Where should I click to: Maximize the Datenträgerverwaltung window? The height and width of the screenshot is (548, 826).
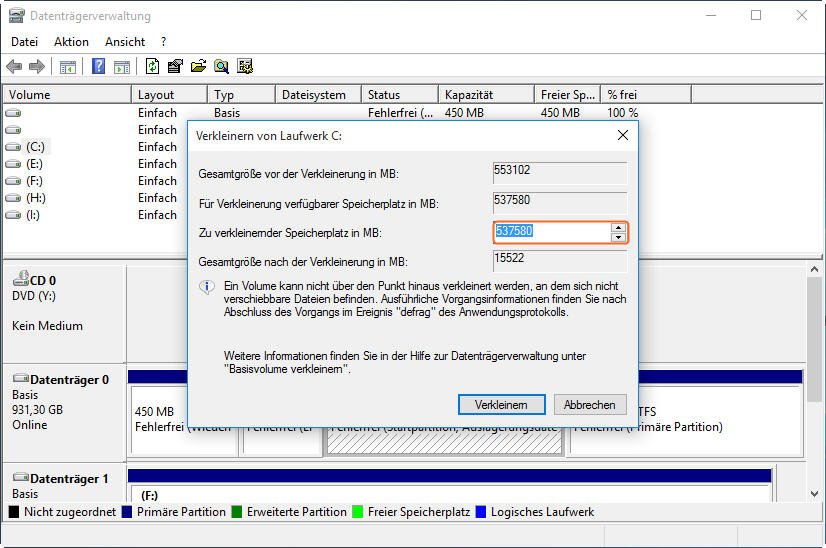756,15
